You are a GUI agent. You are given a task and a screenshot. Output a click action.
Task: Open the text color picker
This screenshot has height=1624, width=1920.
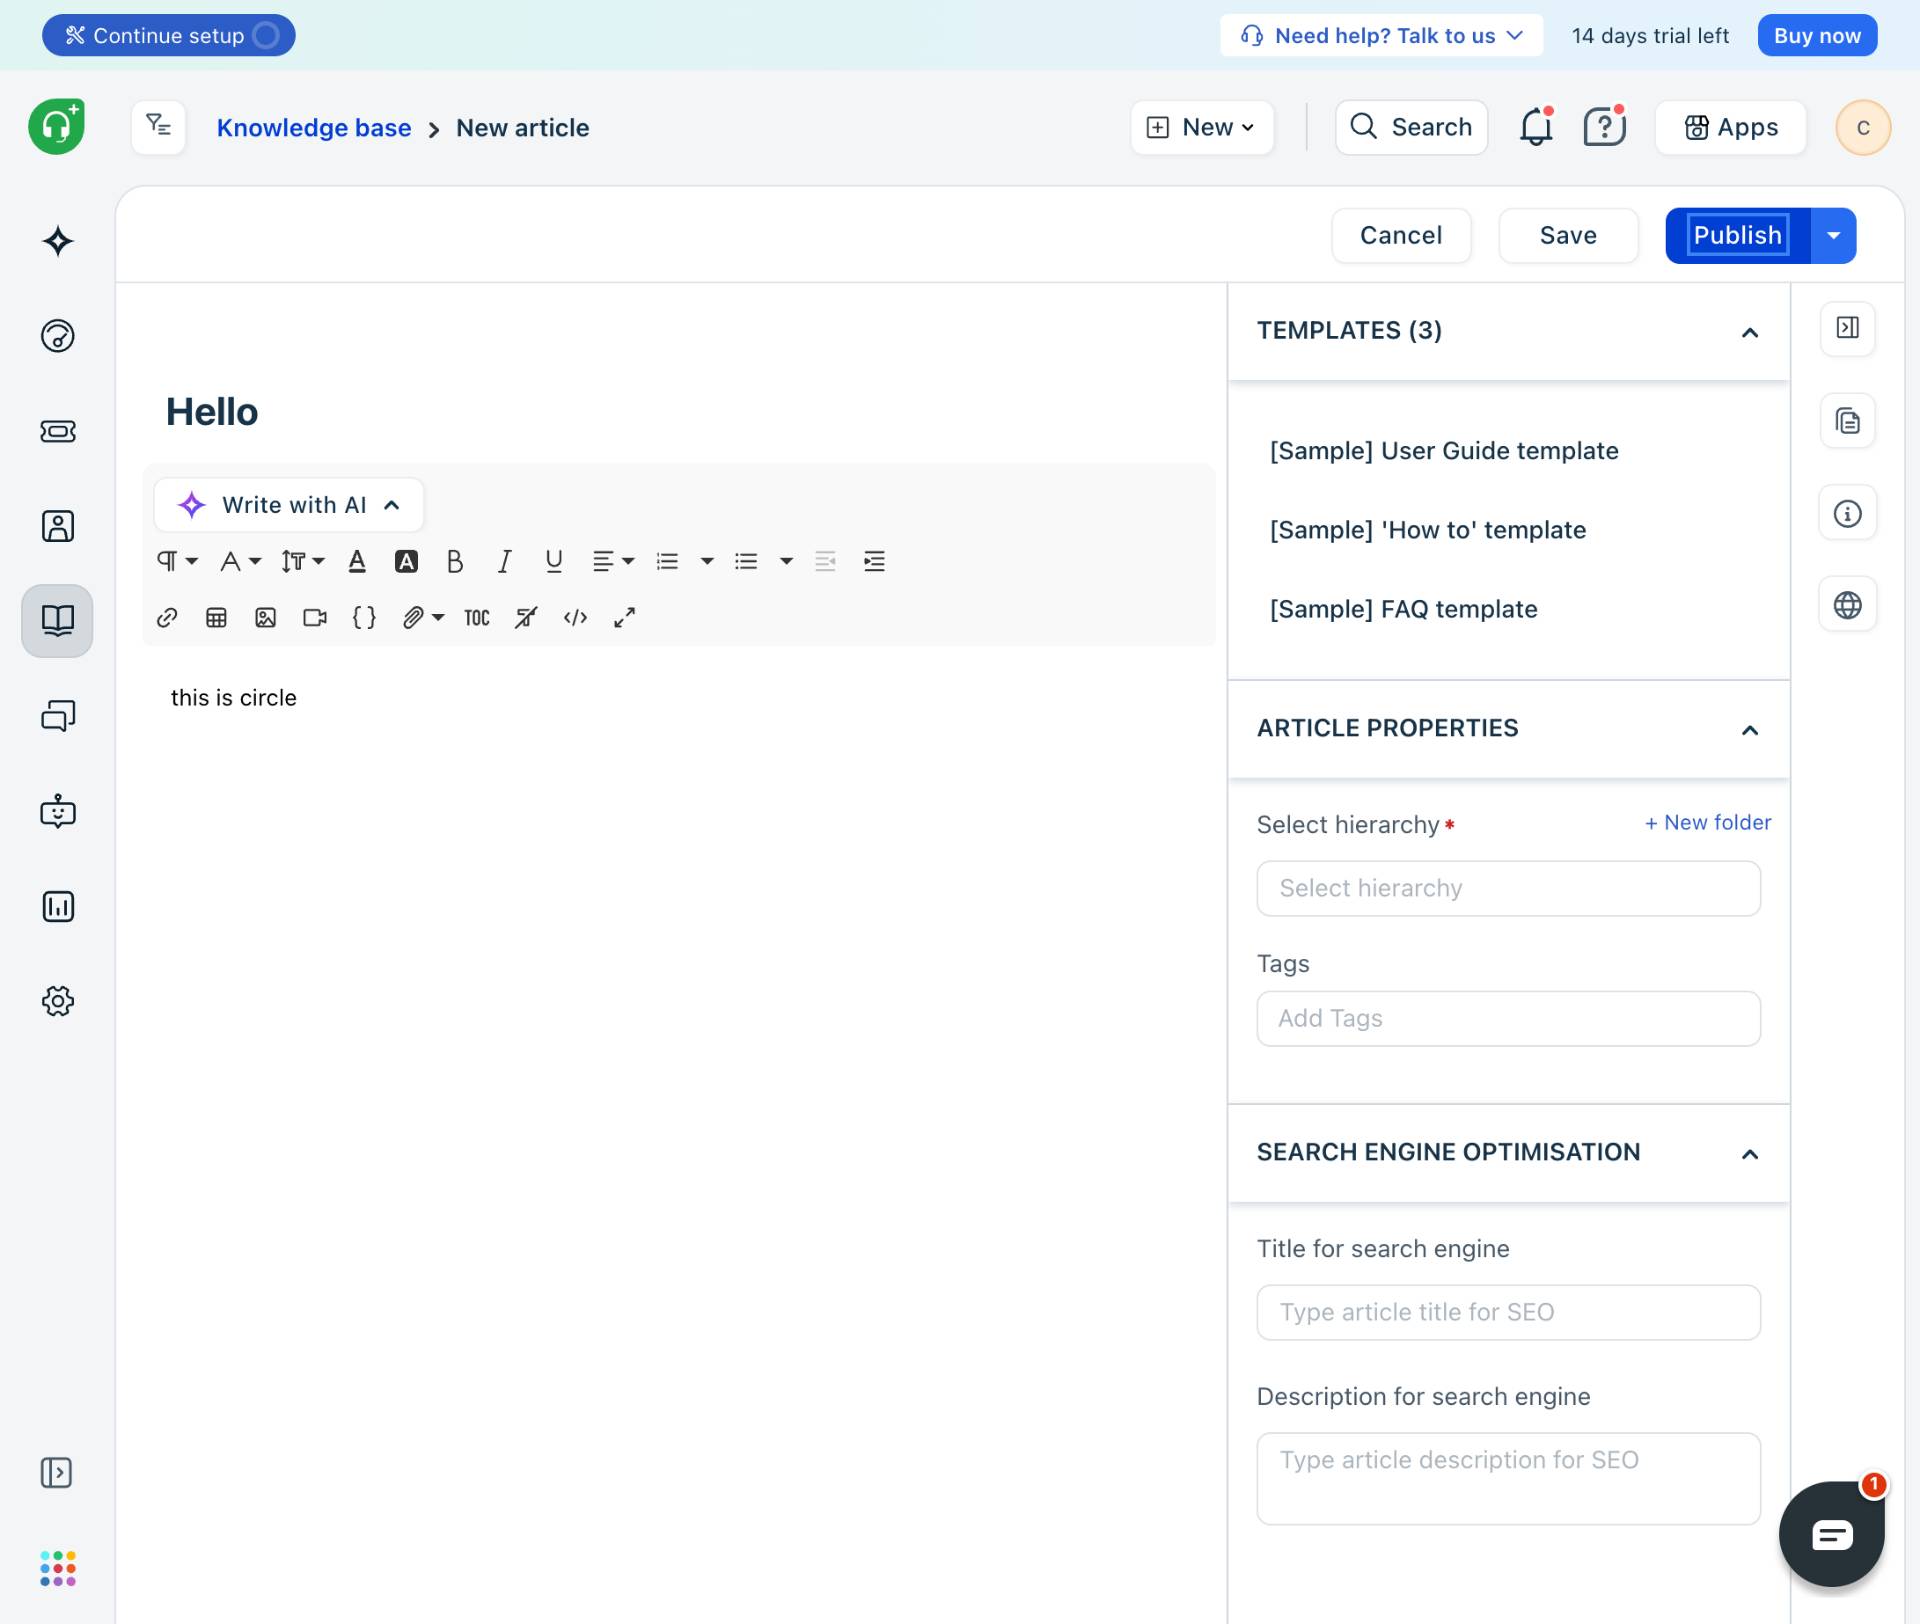[357, 561]
